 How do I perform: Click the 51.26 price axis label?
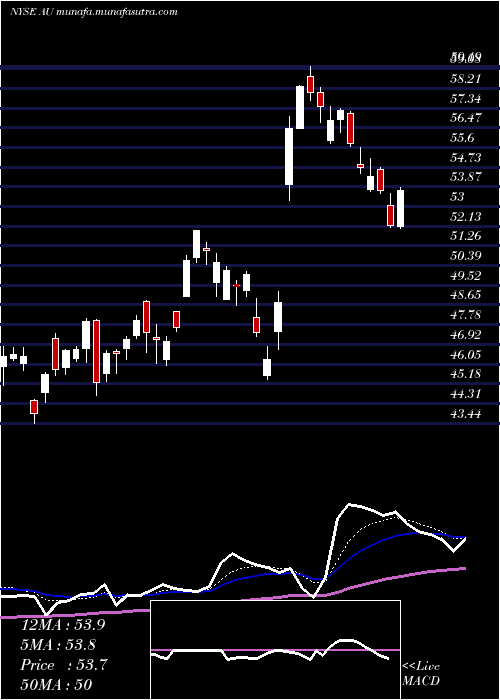pos(466,236)
